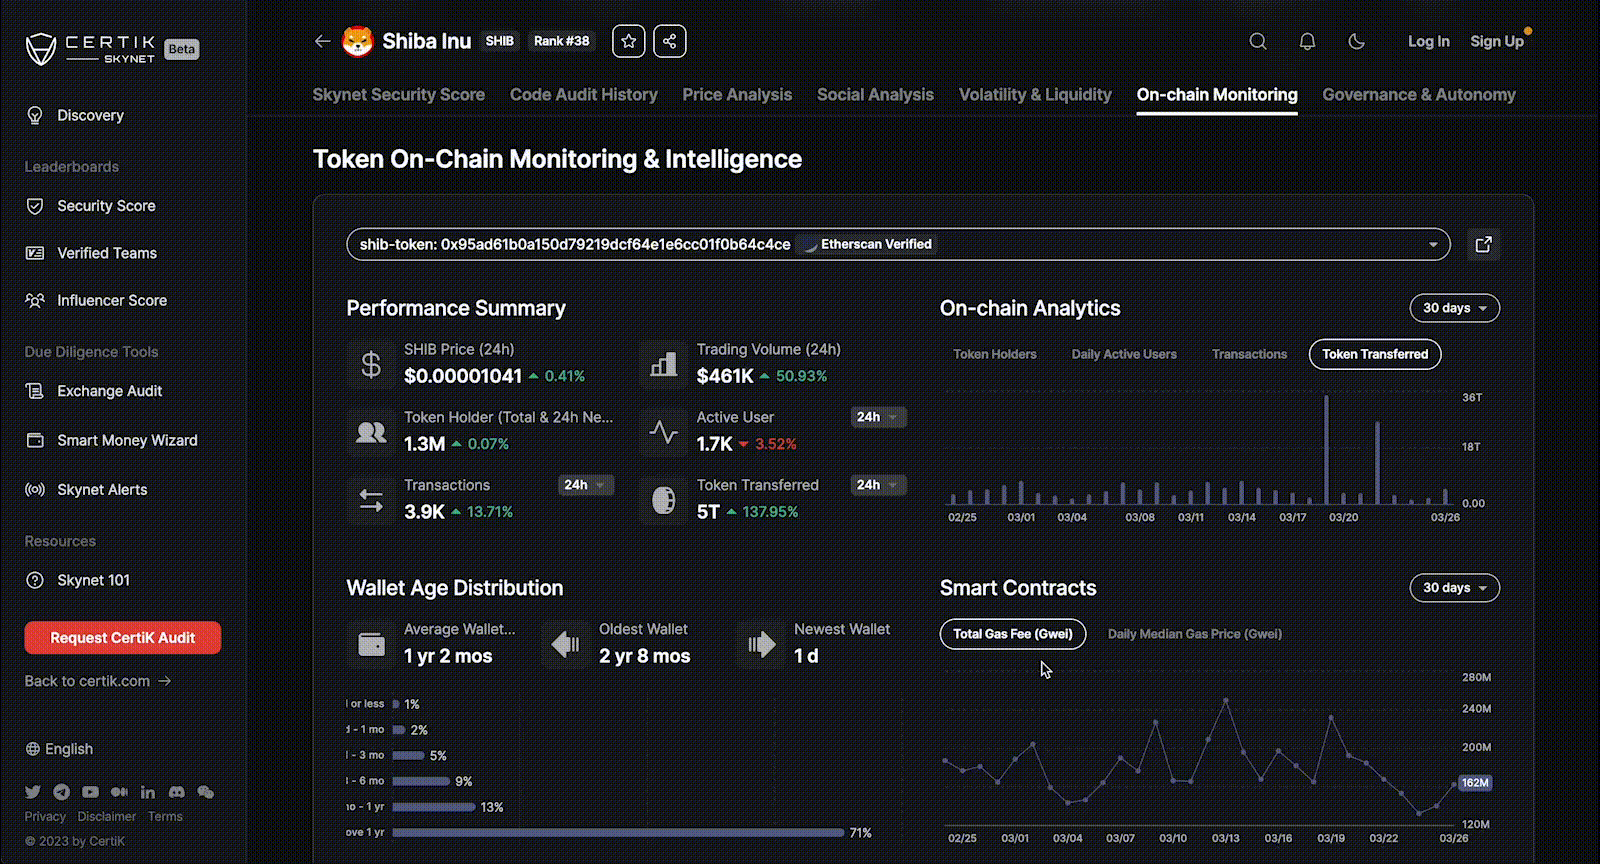Open contract in external link icon
Viewport: 1600px width, 864px height.
1484,244
